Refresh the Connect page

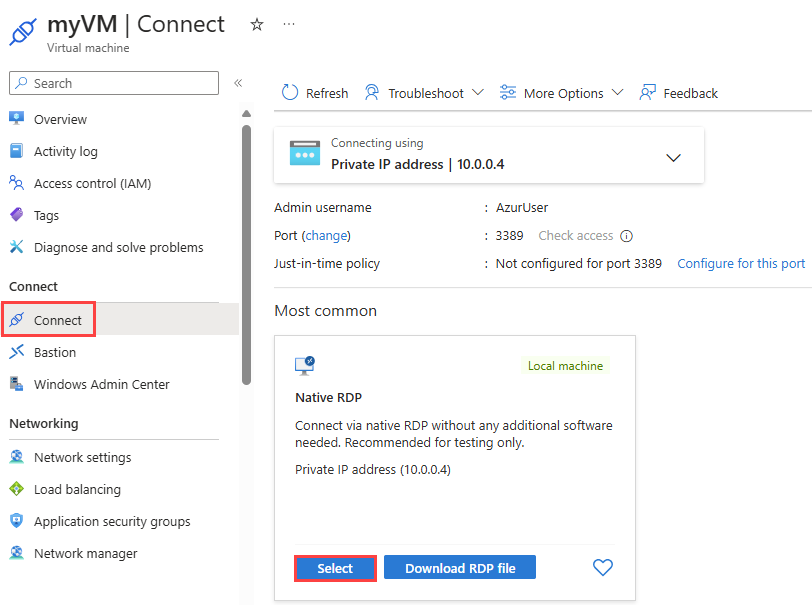click(314, 92)
